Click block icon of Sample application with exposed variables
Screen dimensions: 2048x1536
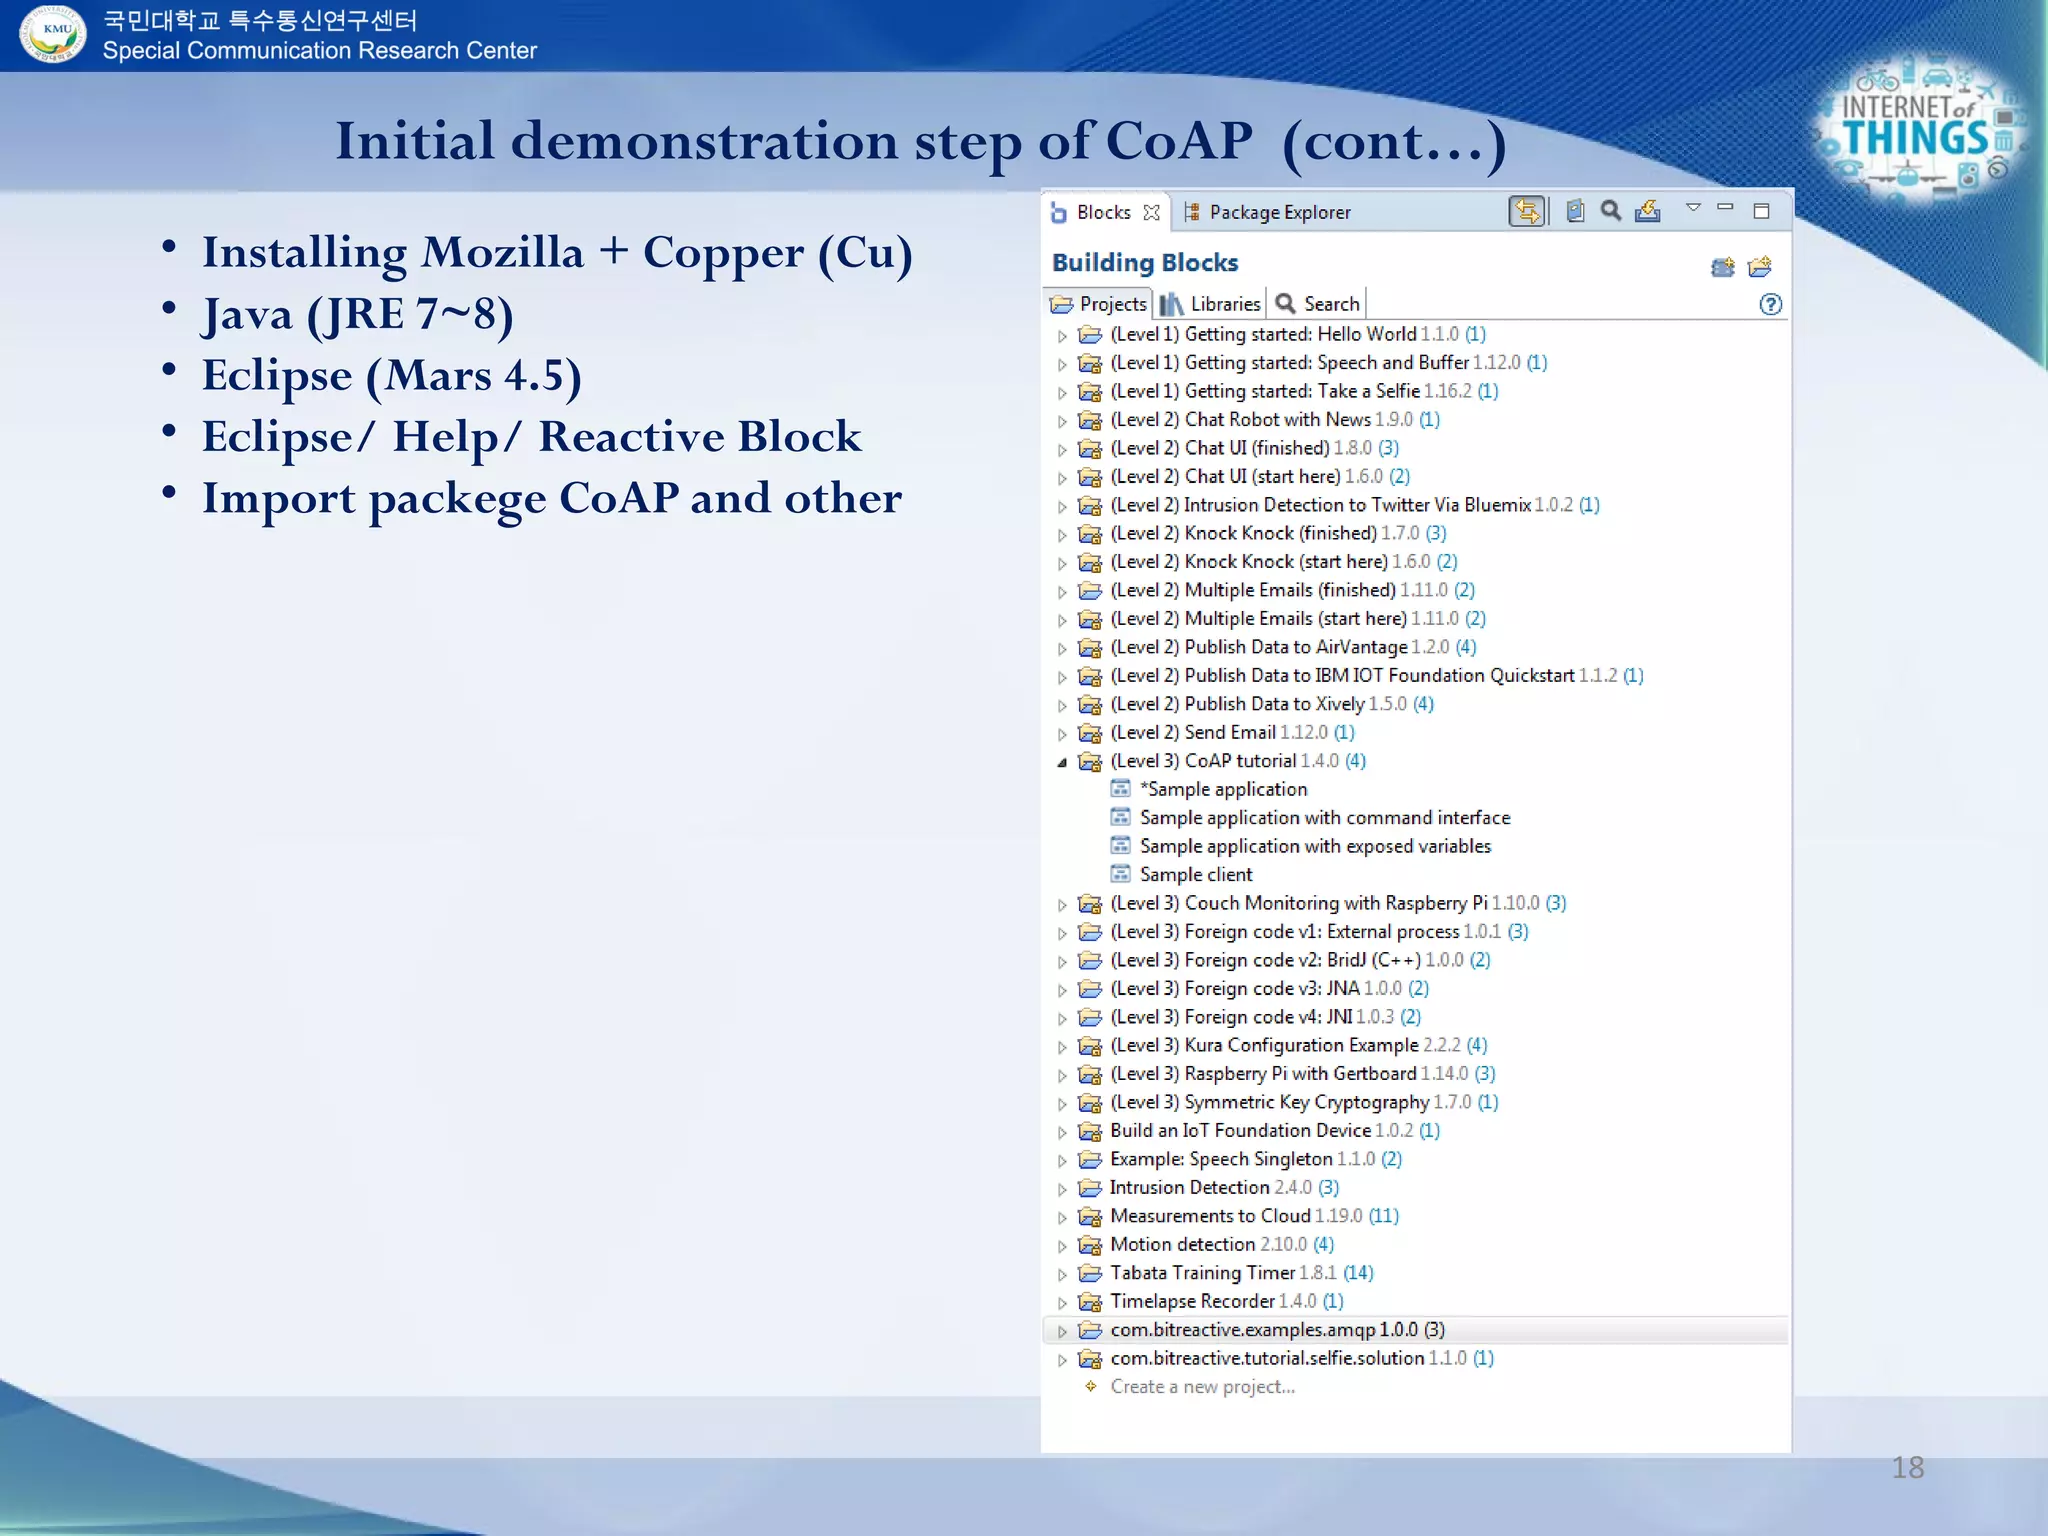tap(1121, 846)
